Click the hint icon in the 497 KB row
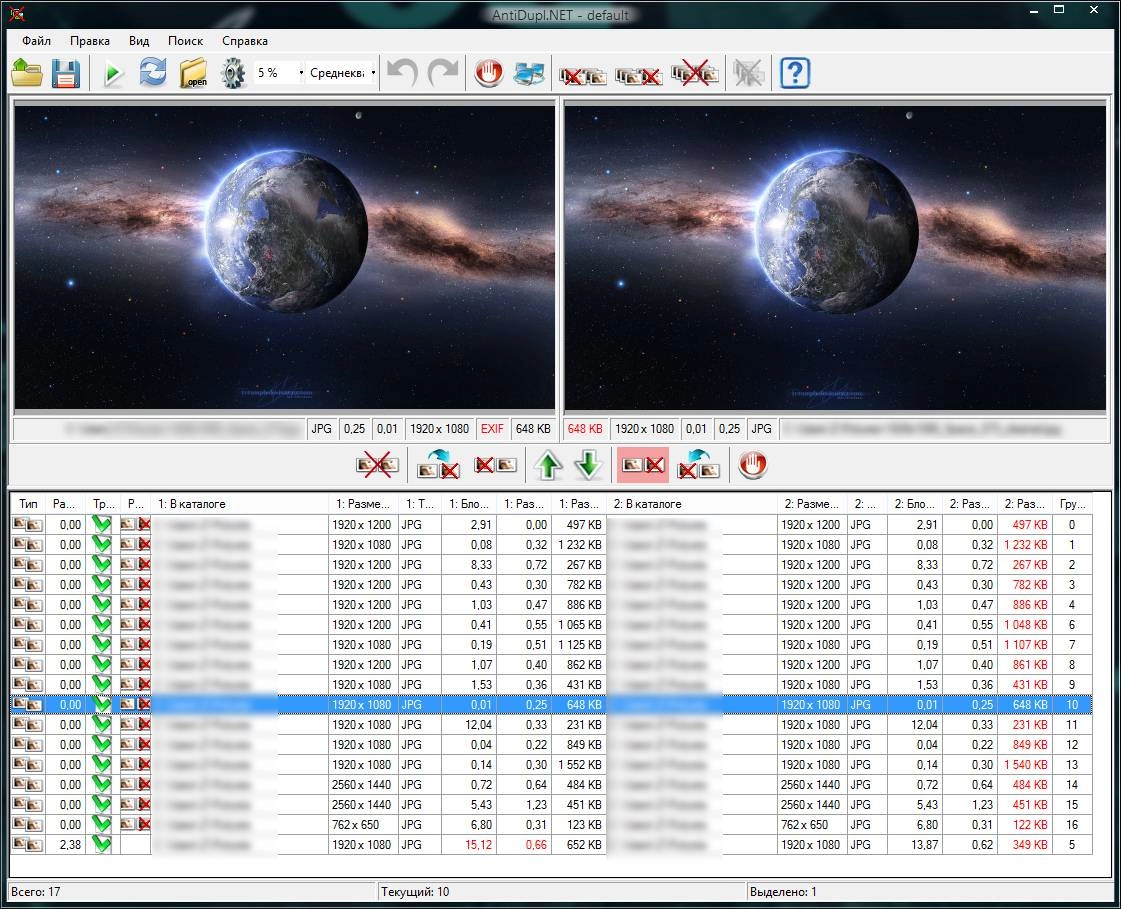This screenshot has width=1121, height=909. pos(135,524)
